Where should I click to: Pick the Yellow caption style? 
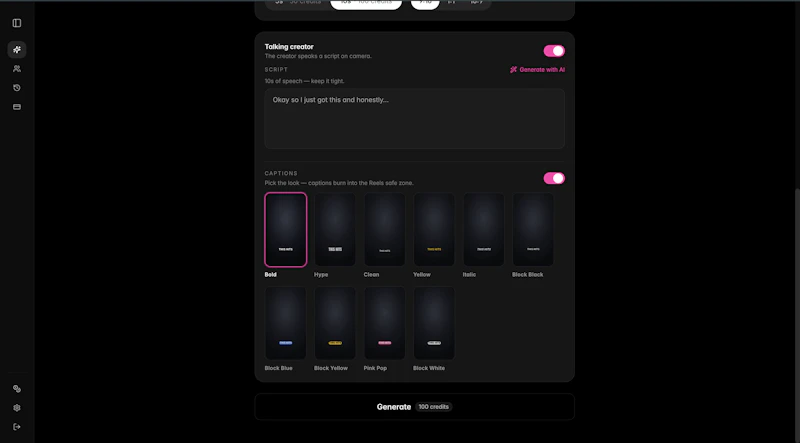coord(434,230)
